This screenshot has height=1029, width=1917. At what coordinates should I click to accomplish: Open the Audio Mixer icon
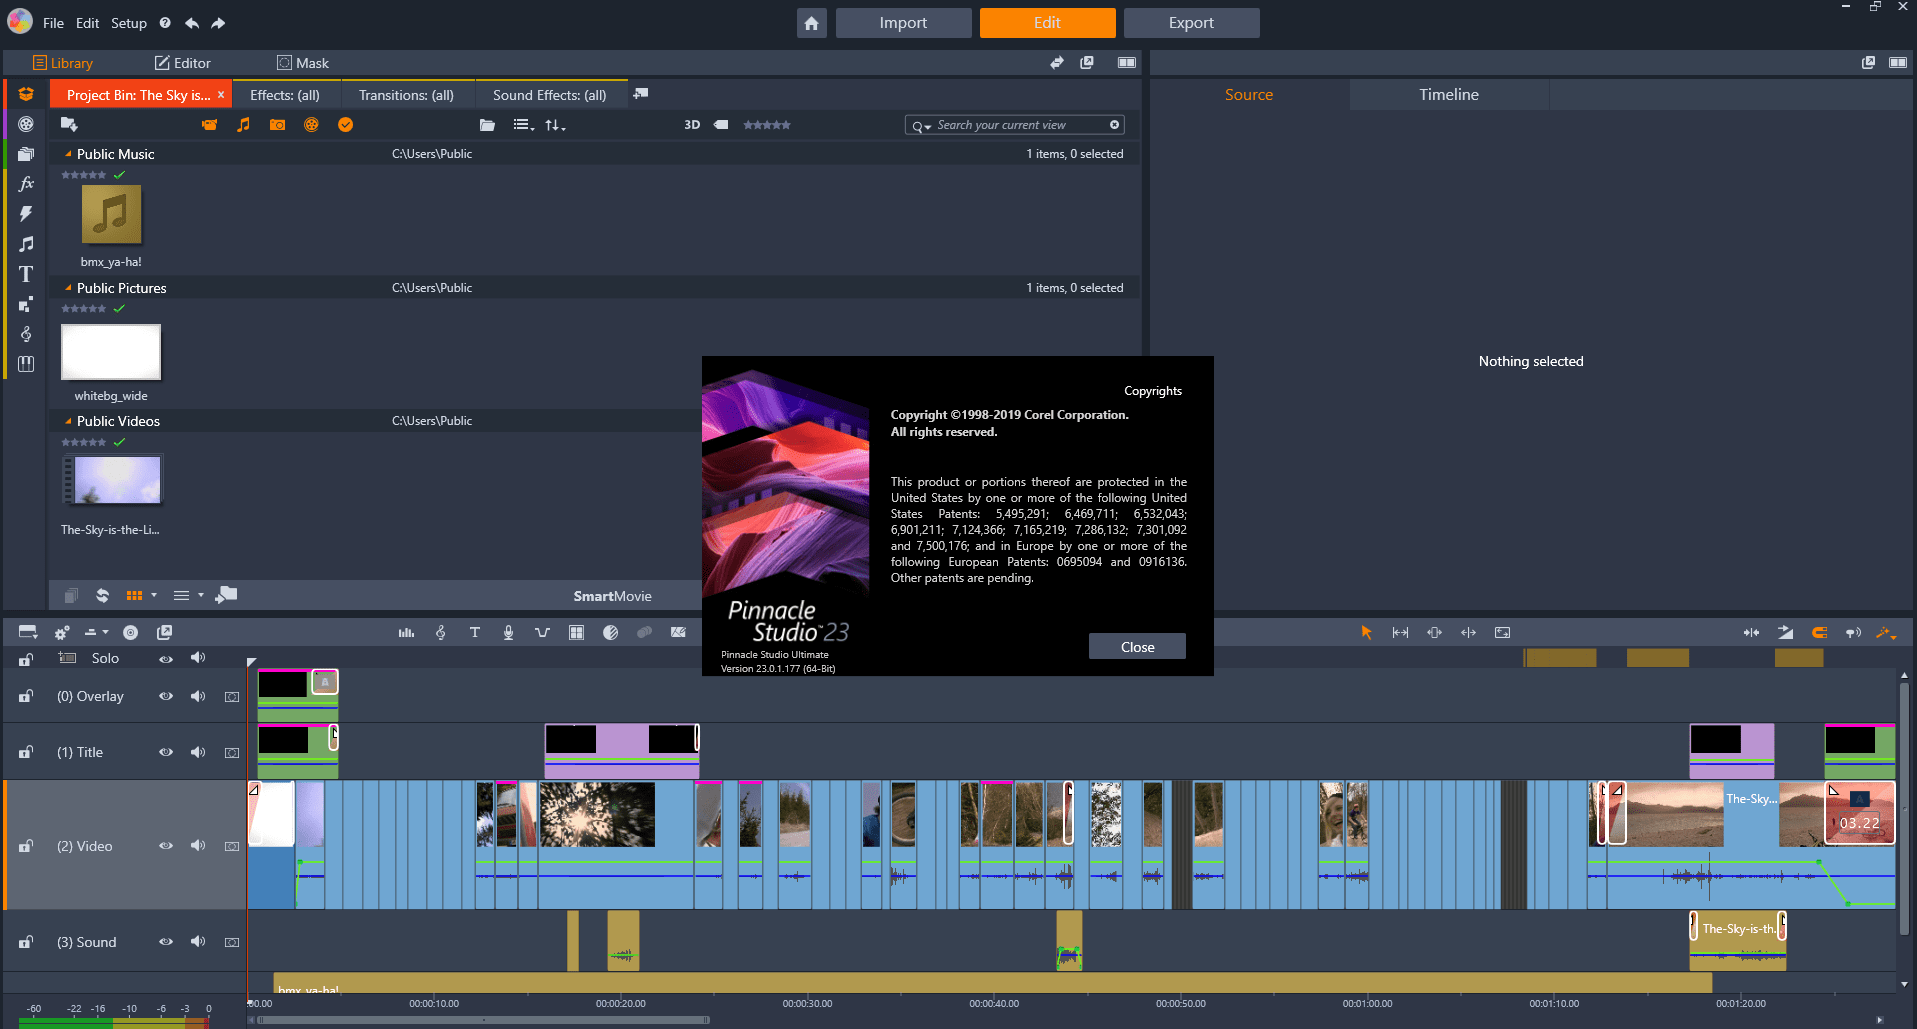tap(406, 632)
